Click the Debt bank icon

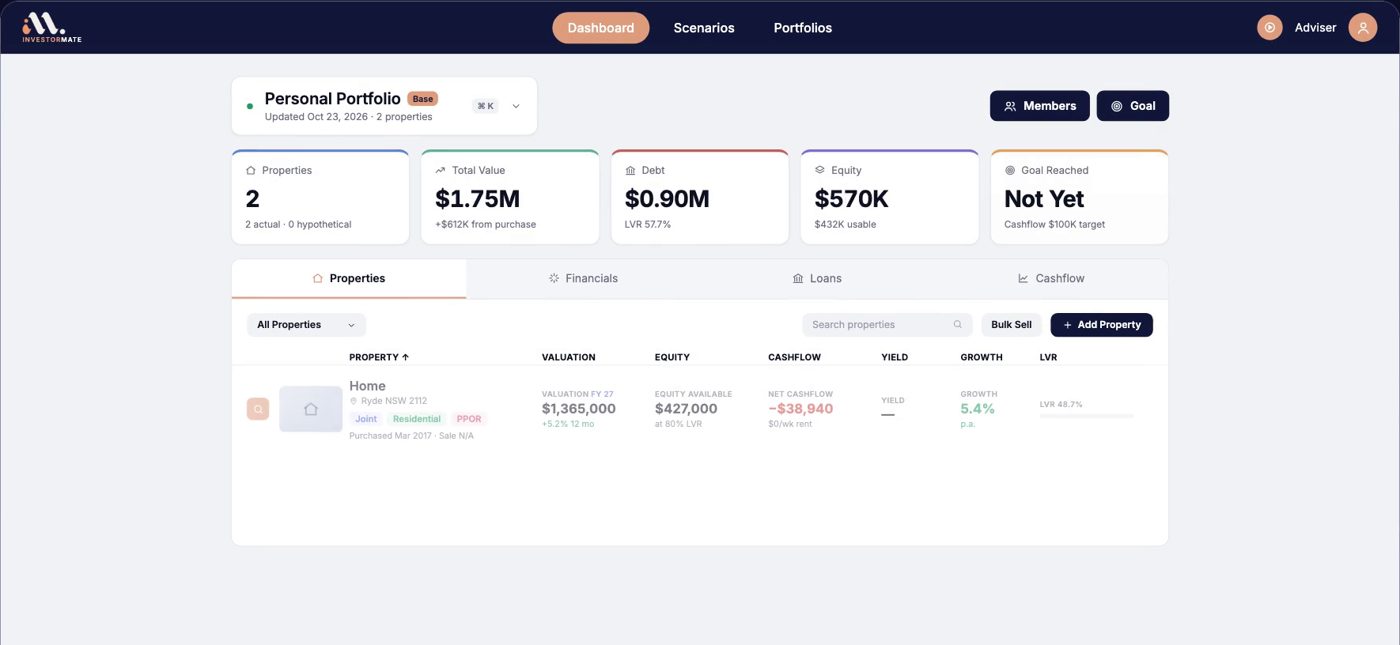(x=630, y=170)
